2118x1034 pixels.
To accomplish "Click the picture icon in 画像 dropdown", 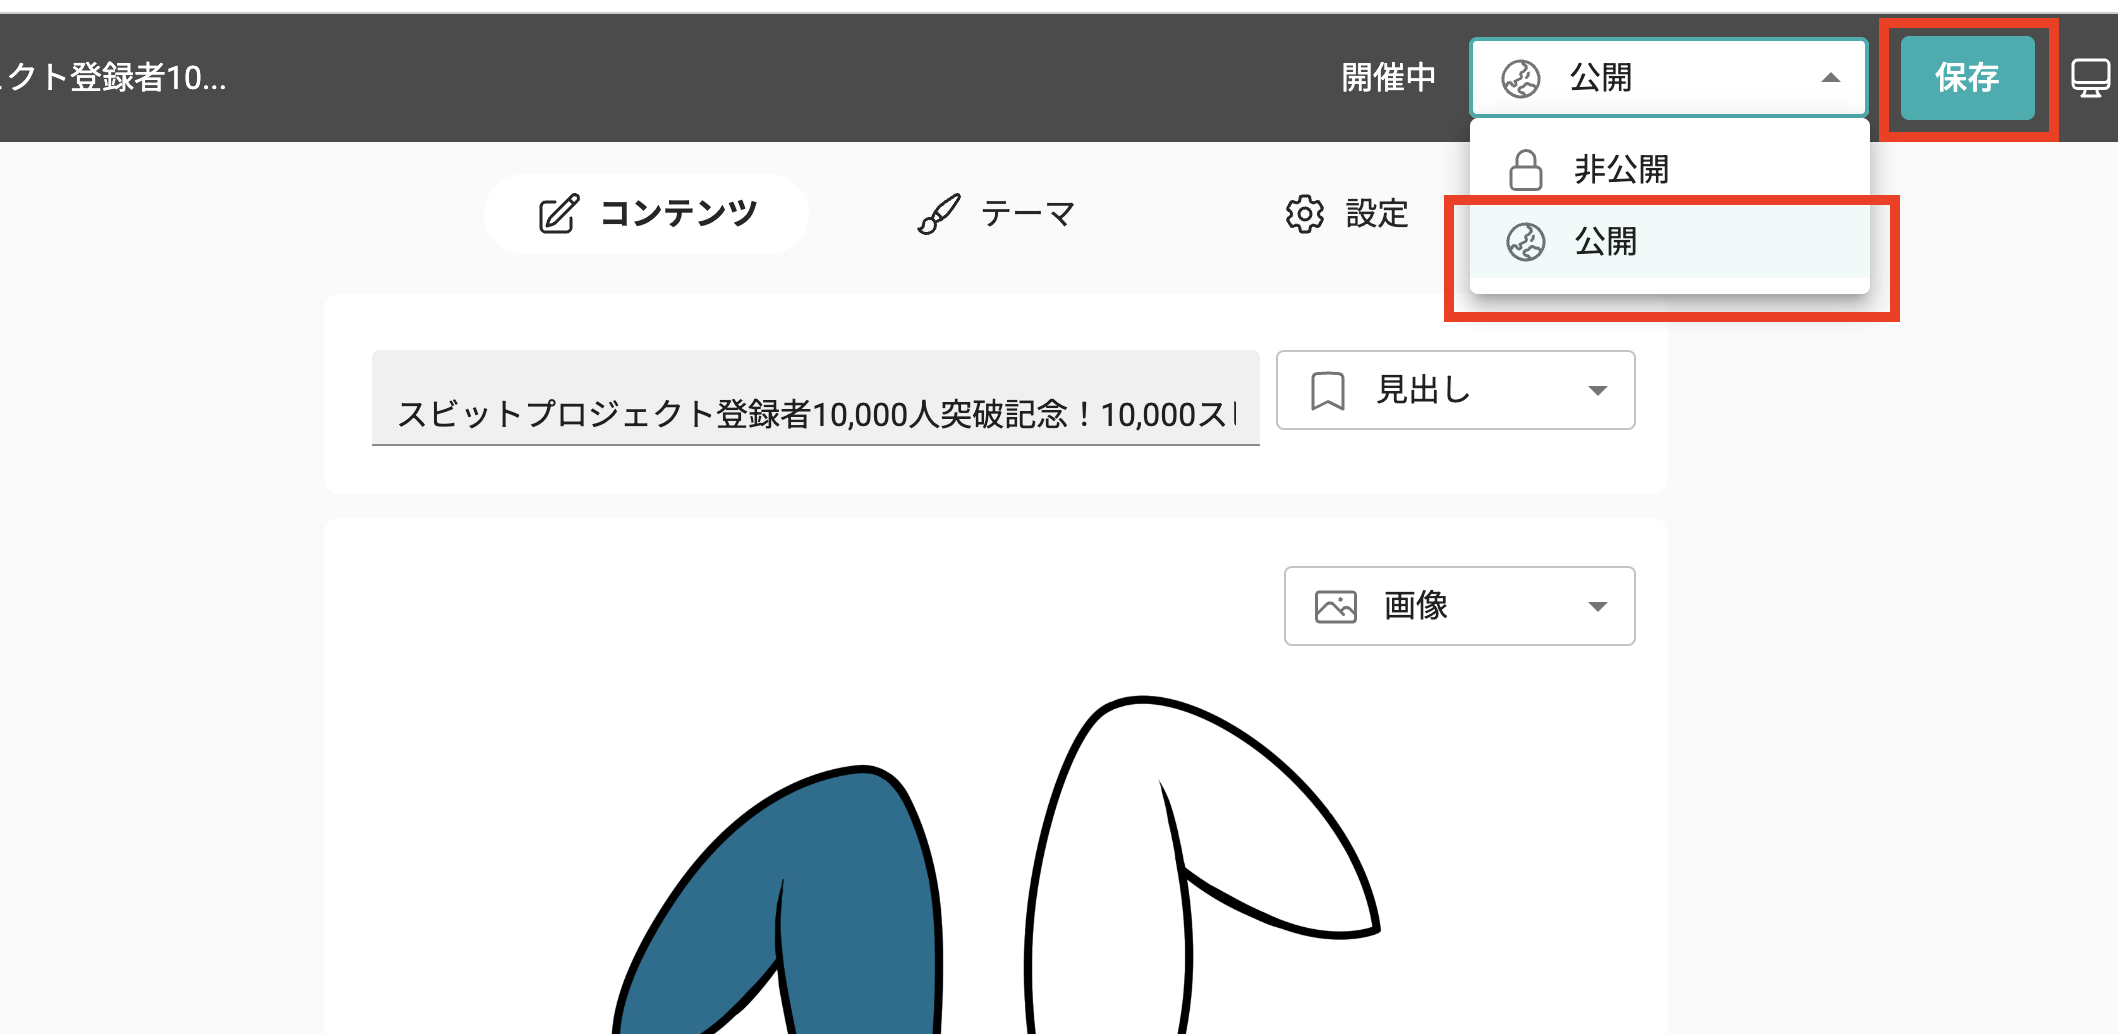I will (1335, 607).
